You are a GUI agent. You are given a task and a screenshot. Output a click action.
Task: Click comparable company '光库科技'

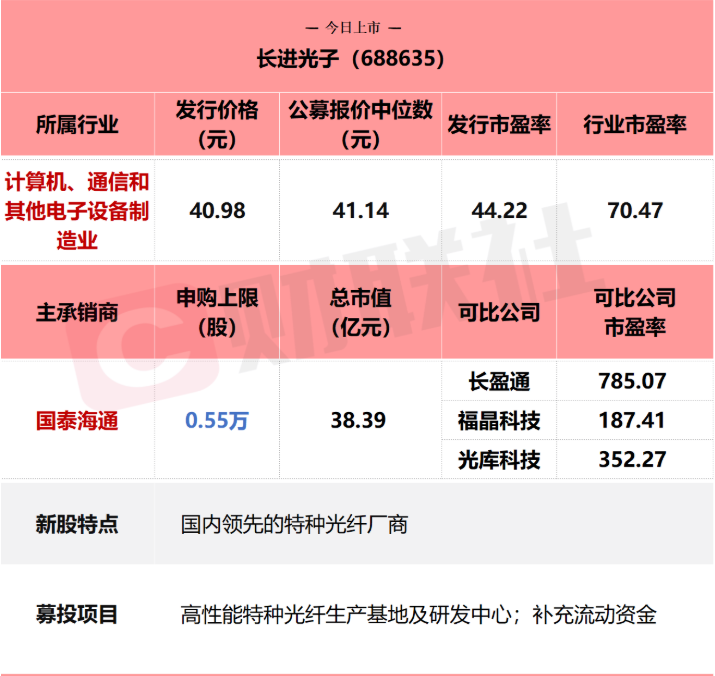(x=499, y=460)
